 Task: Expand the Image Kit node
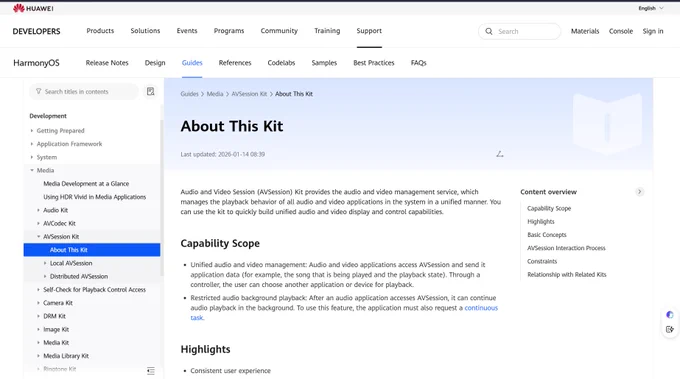pyautogui.click(x=38, y=330)
